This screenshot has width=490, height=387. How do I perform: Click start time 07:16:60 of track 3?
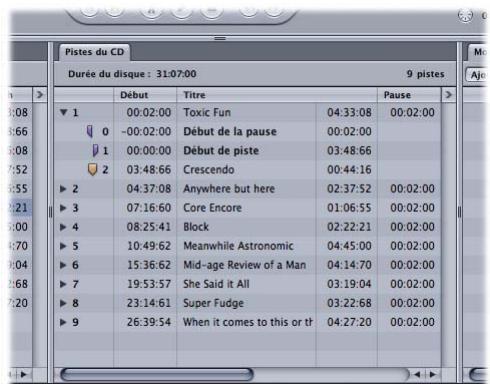(x=149, y=208)
